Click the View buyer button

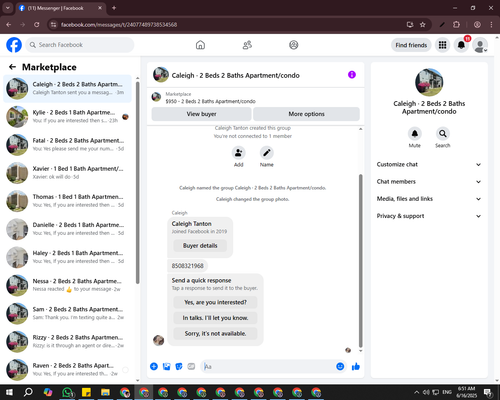pyautogui.click(x=201, y=114)
